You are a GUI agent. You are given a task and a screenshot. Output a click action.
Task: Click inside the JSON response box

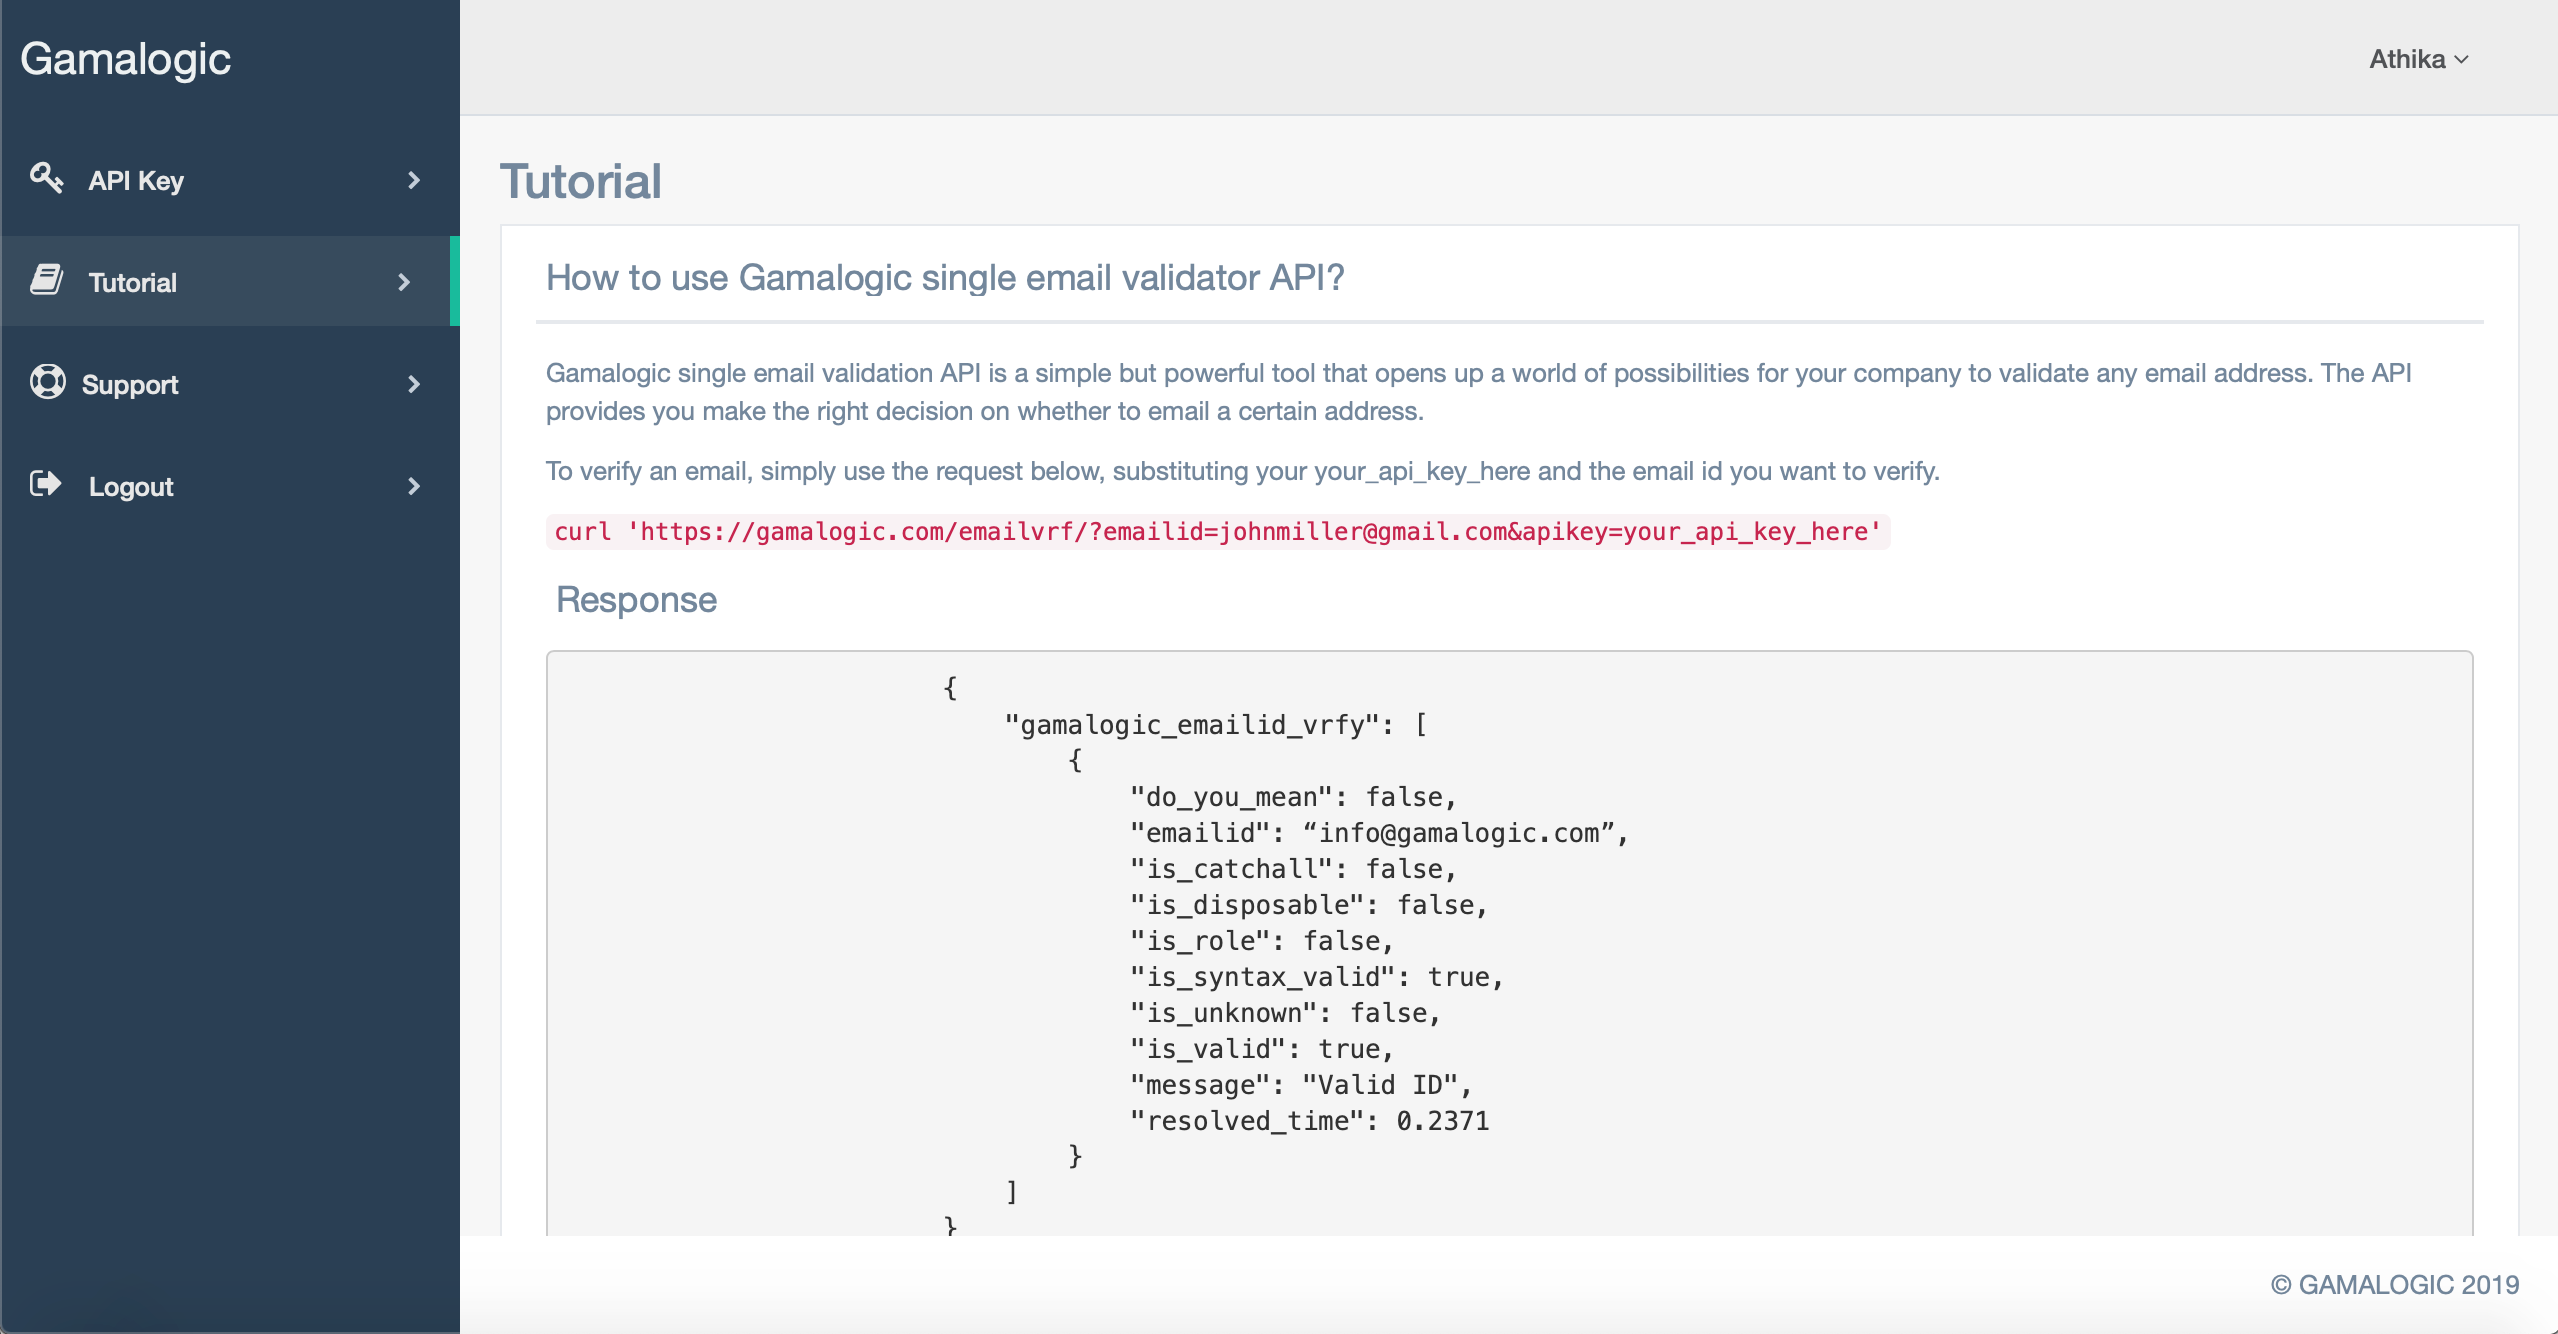pyautogui.click(x=1508, y=940)
